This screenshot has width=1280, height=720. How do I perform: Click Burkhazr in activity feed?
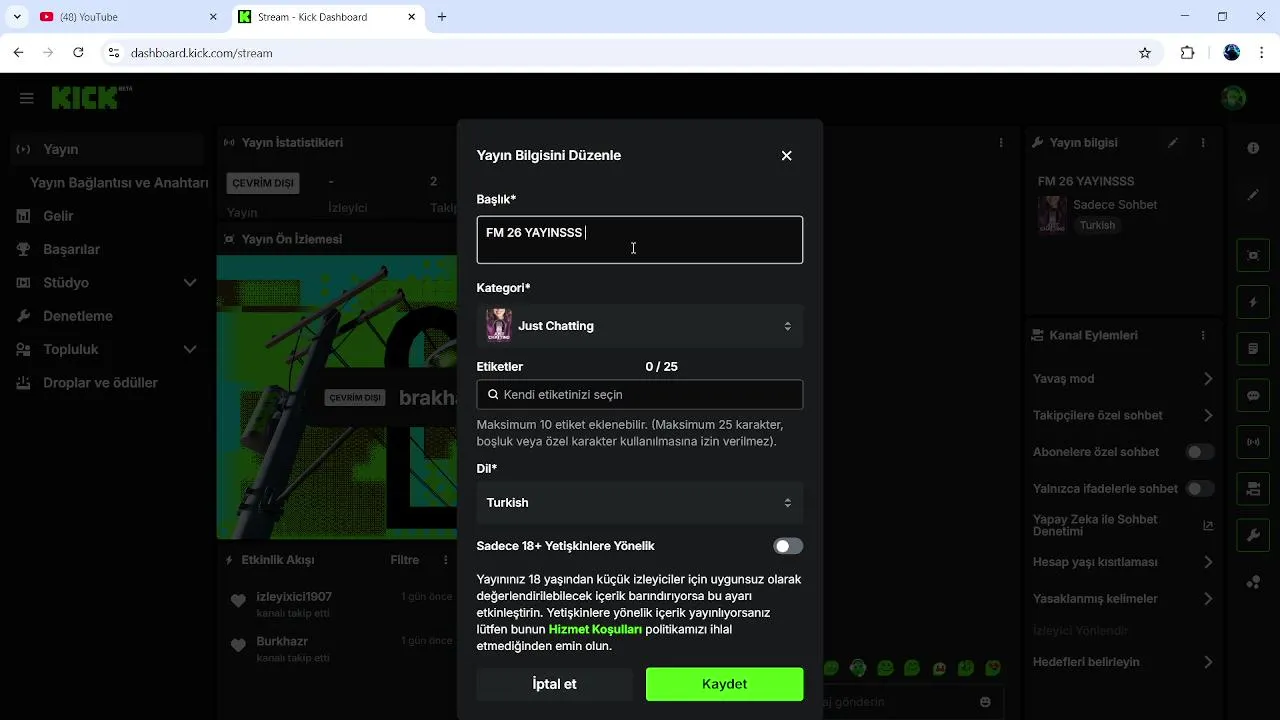pyautogui.click(x=282, y=641)
